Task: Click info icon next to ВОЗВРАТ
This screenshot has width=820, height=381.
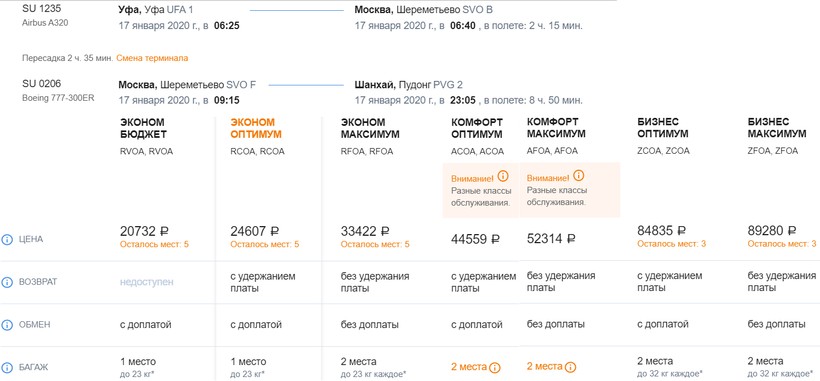Action: pyautogui.click(x=7, y=282)
